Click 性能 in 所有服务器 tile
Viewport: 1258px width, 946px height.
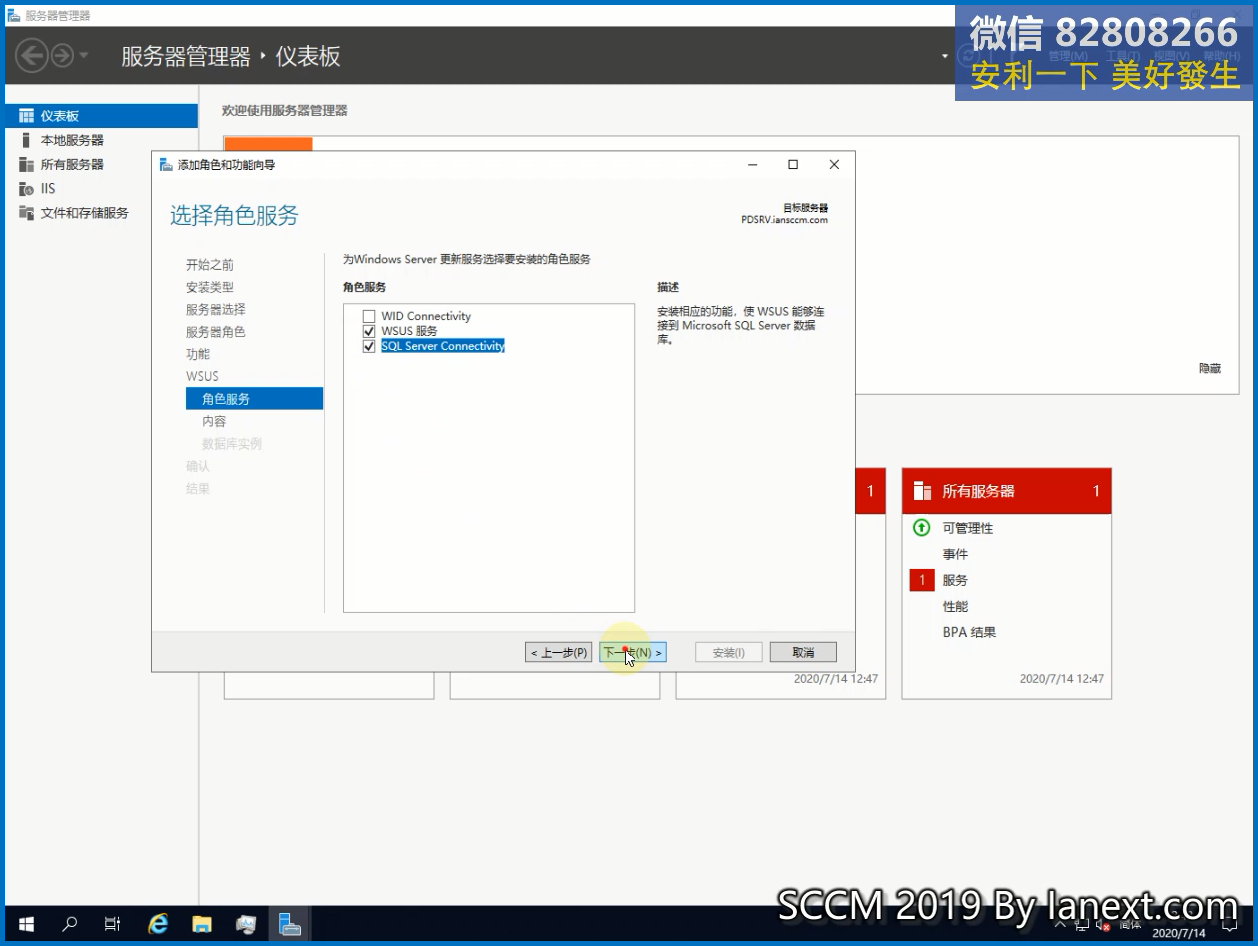(x=955, y=606)
